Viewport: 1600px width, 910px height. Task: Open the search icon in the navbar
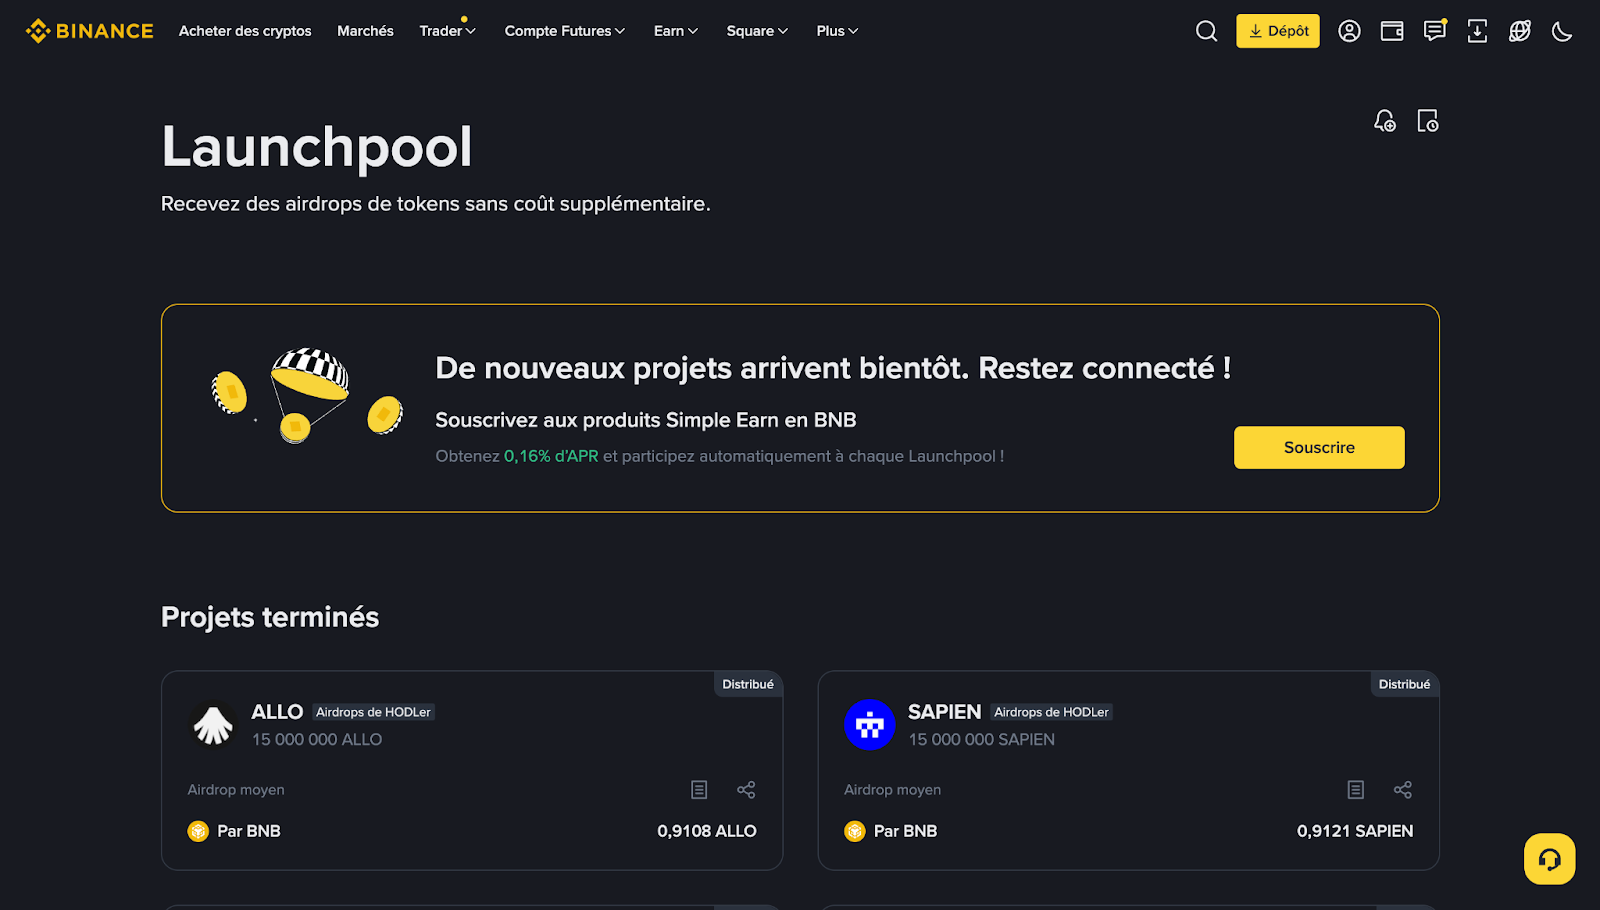(1206, 31)
